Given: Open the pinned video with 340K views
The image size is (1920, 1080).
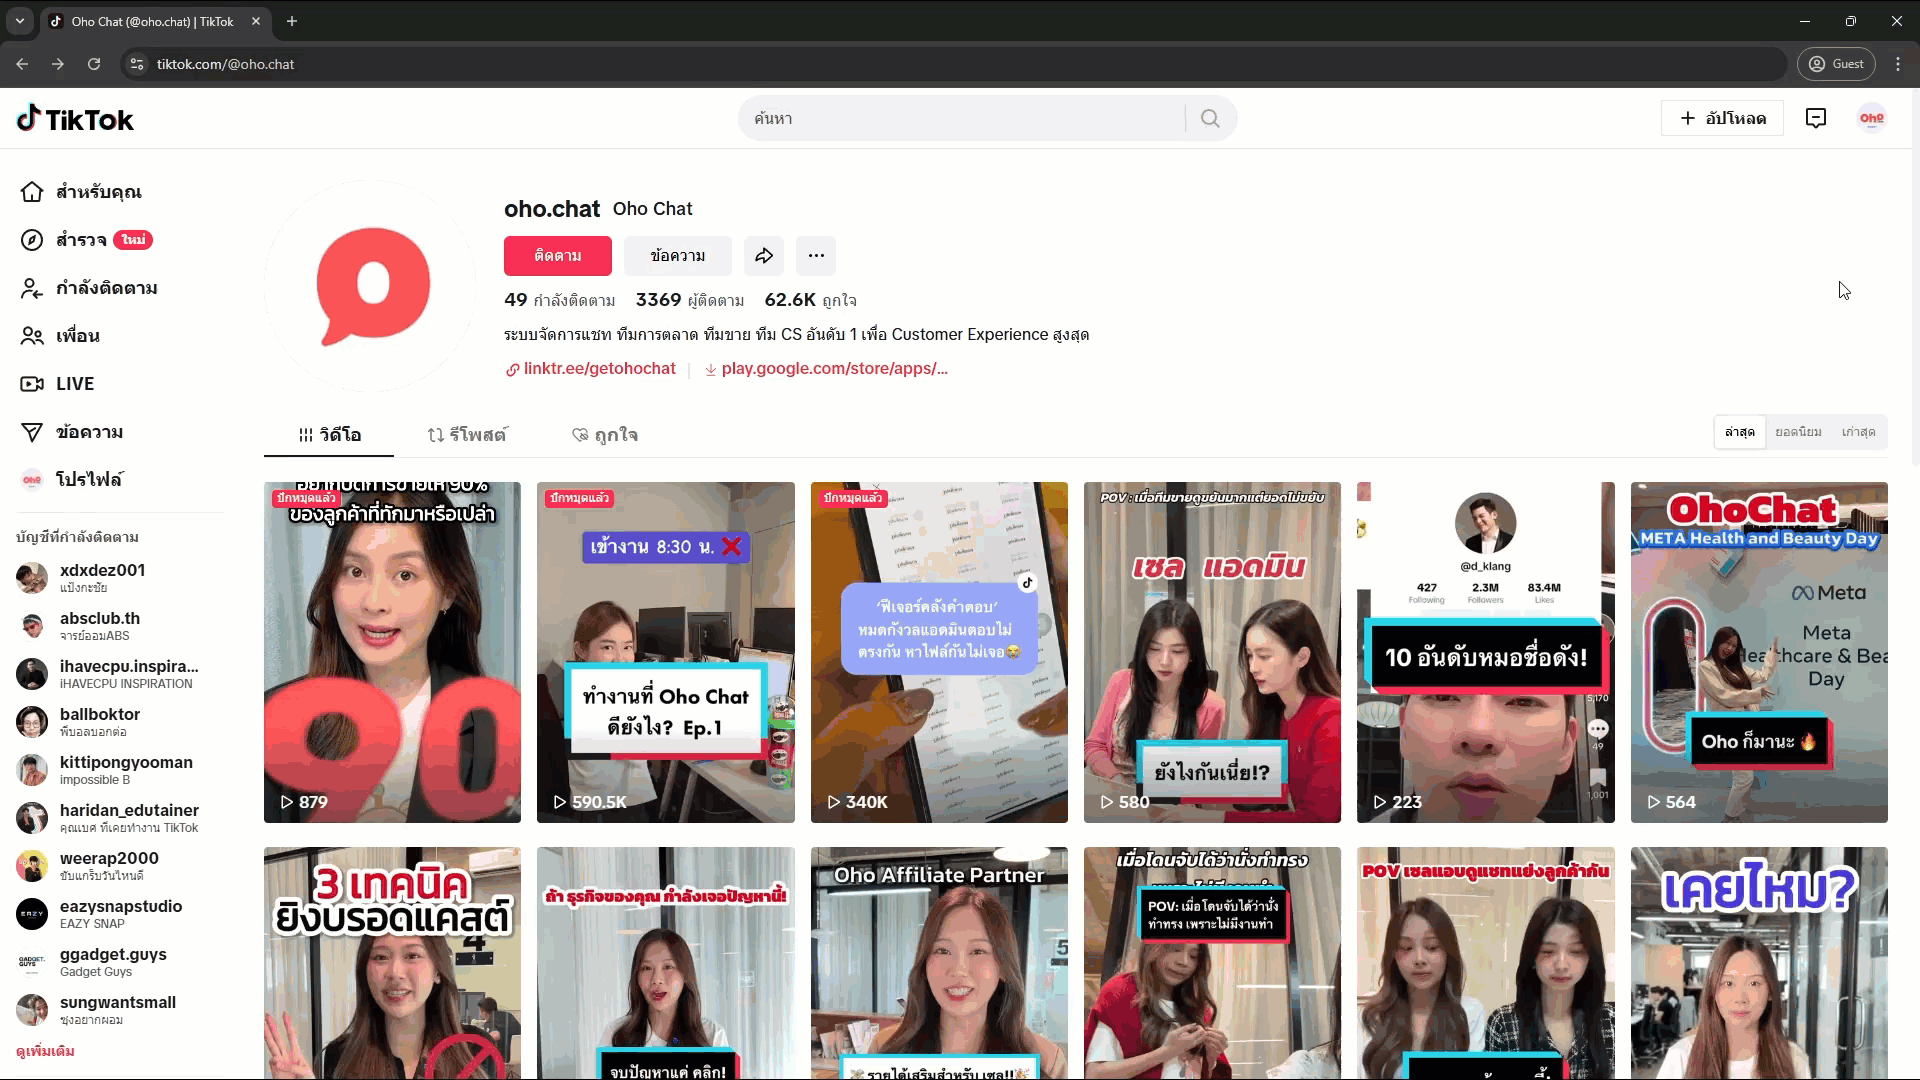Looking at the screenshot, I should coord(939,652).
